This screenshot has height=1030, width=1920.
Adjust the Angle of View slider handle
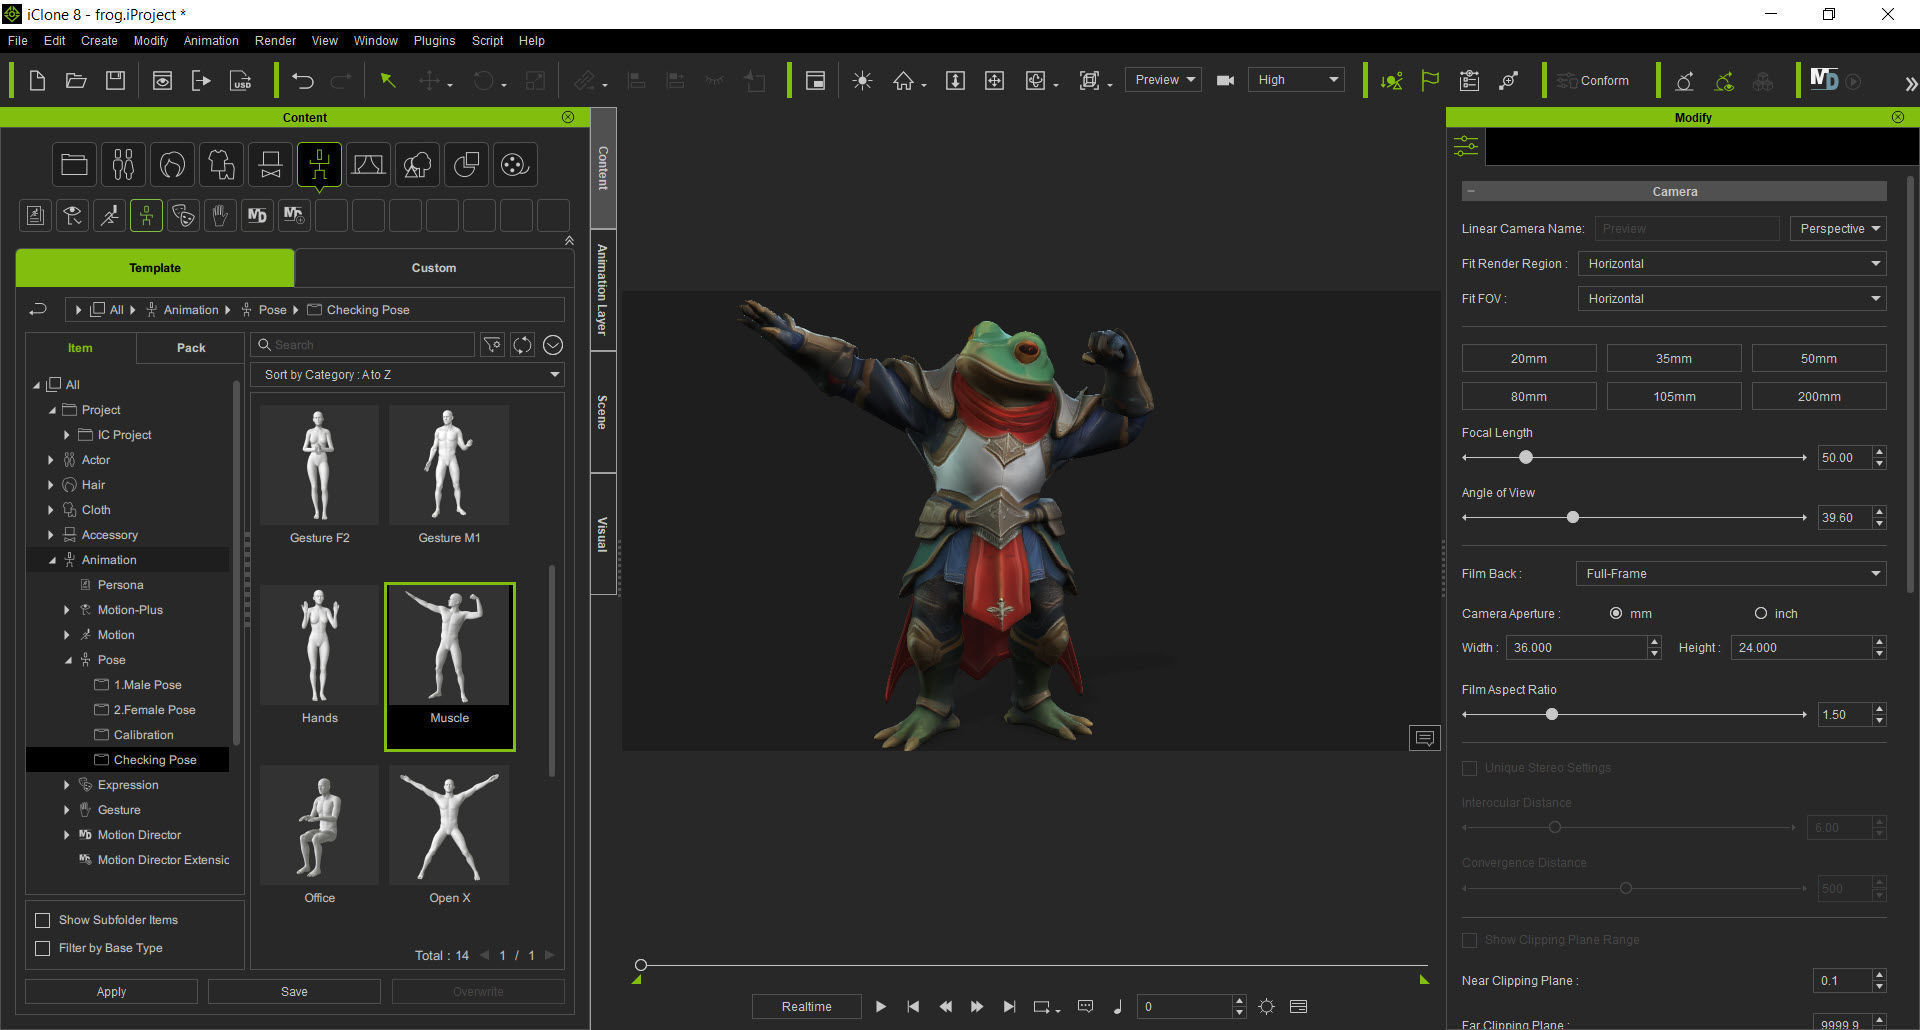click(1573, 517)
